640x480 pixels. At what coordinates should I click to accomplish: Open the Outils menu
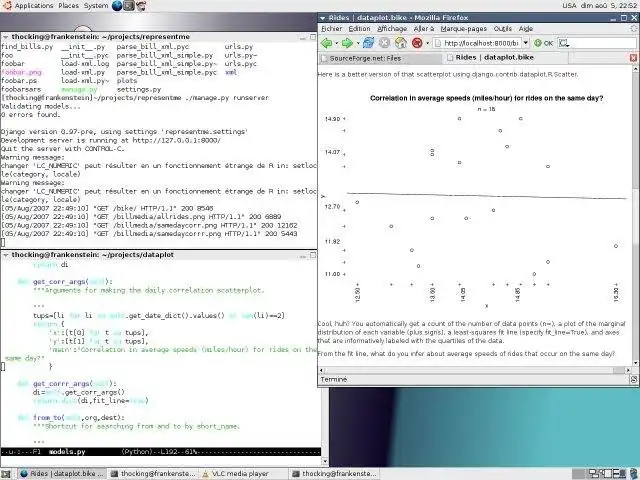(502, 29)
